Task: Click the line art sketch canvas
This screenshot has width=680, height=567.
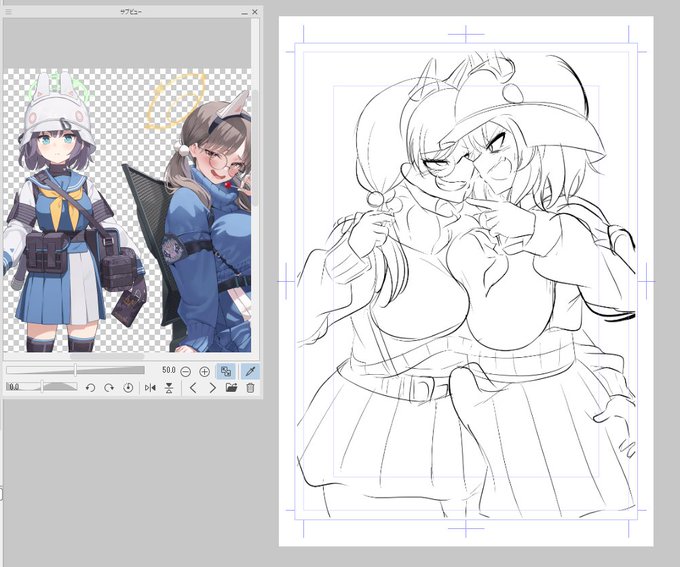Action: (466, 281)
